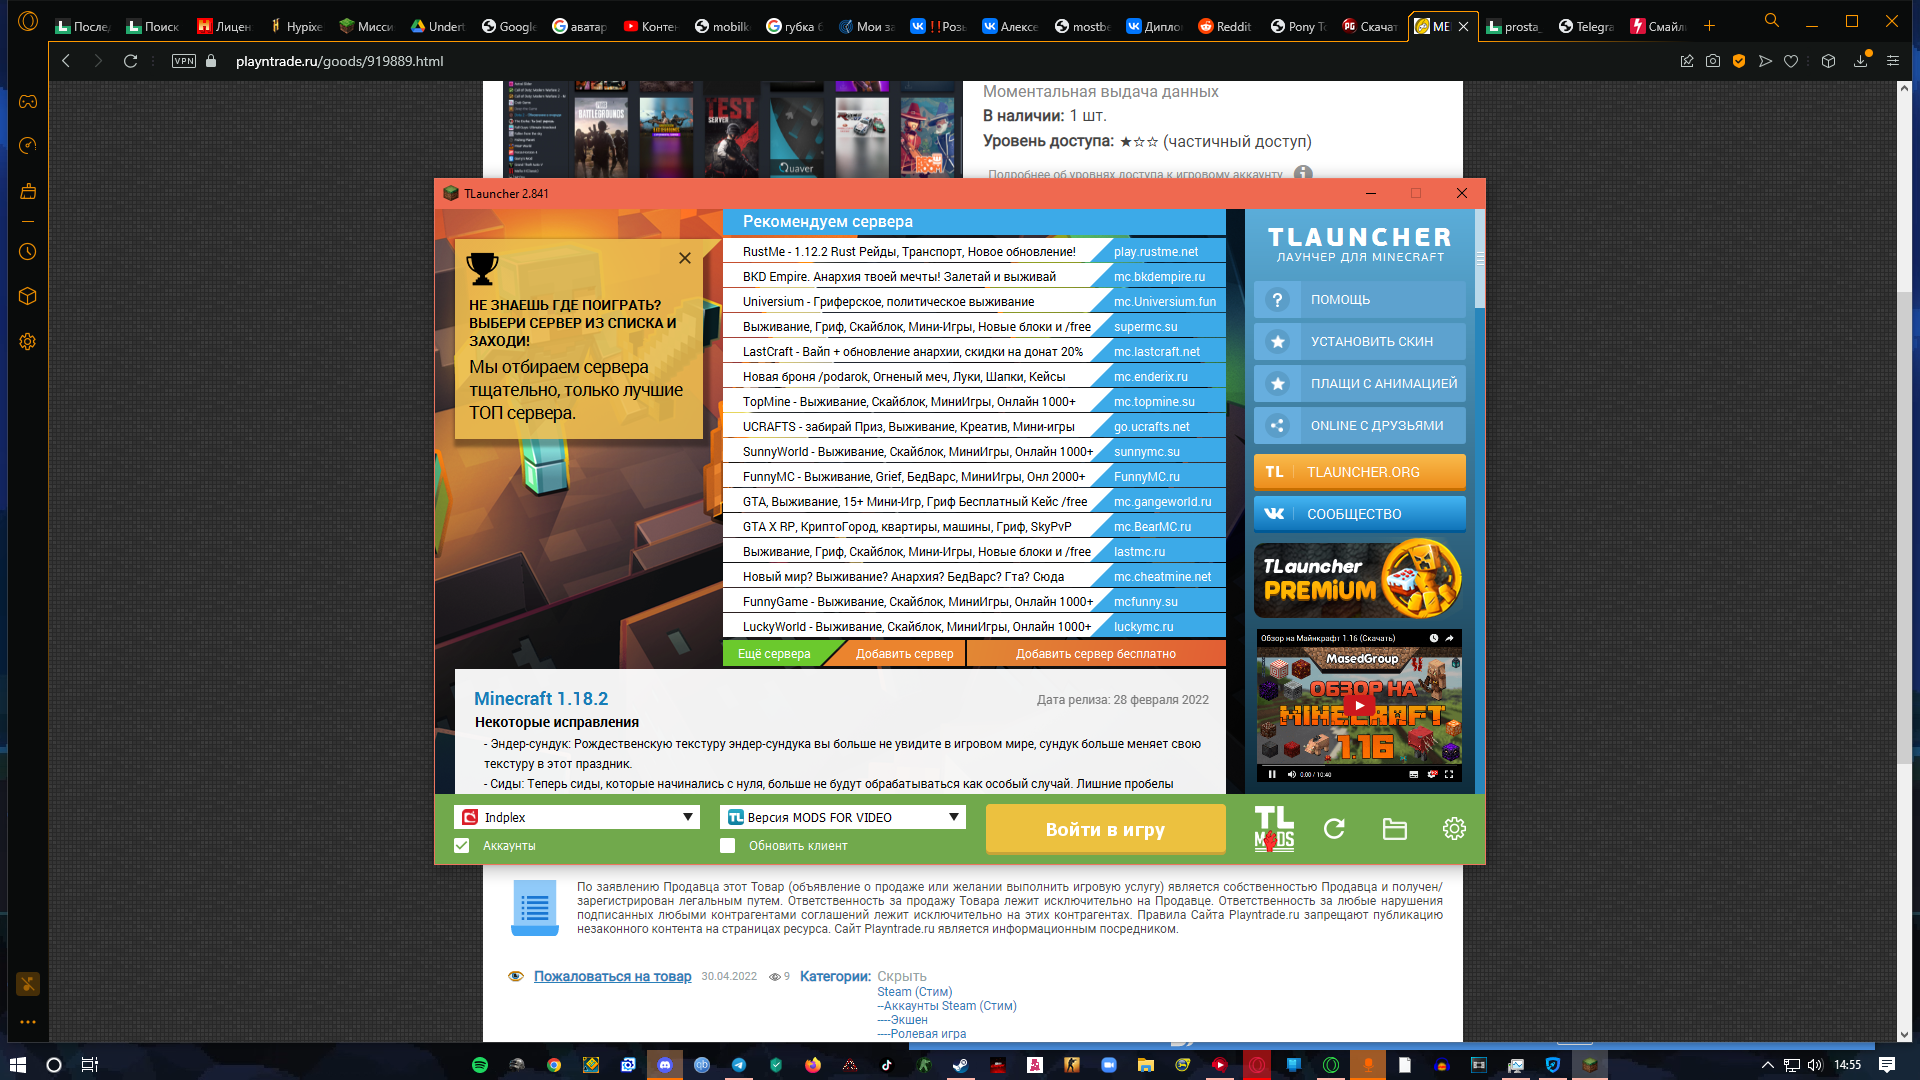
Task: Click Ещё сервера button
Action: [774, 654]
